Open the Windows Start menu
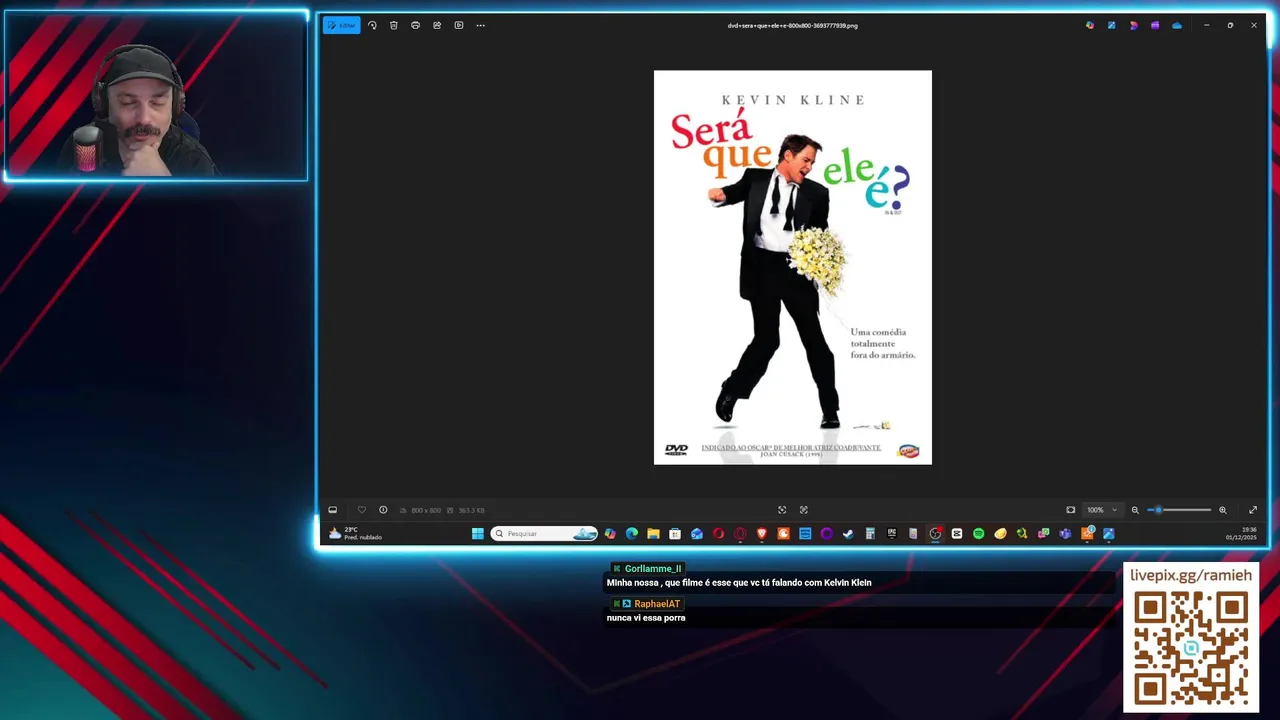This screenshot has height=720, width=1280. pos(477,533)
